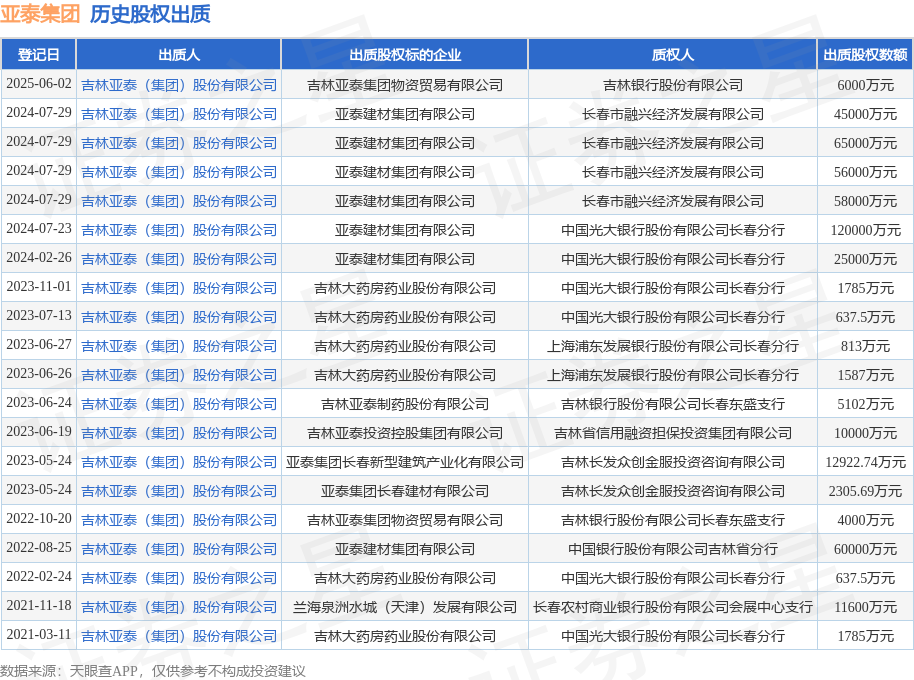
Task: Open the pledgor link in the 12922.74万元 row
Action: pyautogui.click(x=179, y=463)
